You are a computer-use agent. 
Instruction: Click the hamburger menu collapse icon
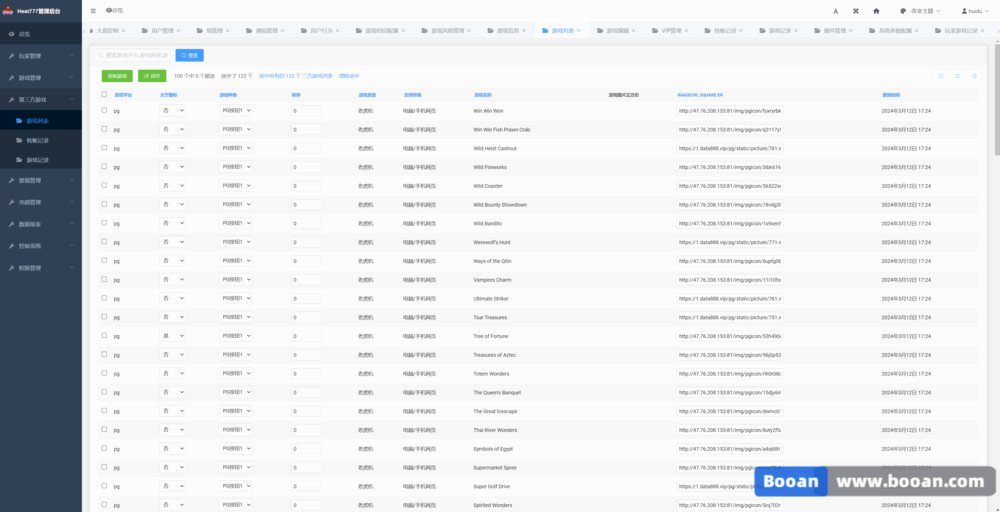click(x=93, y=10)
